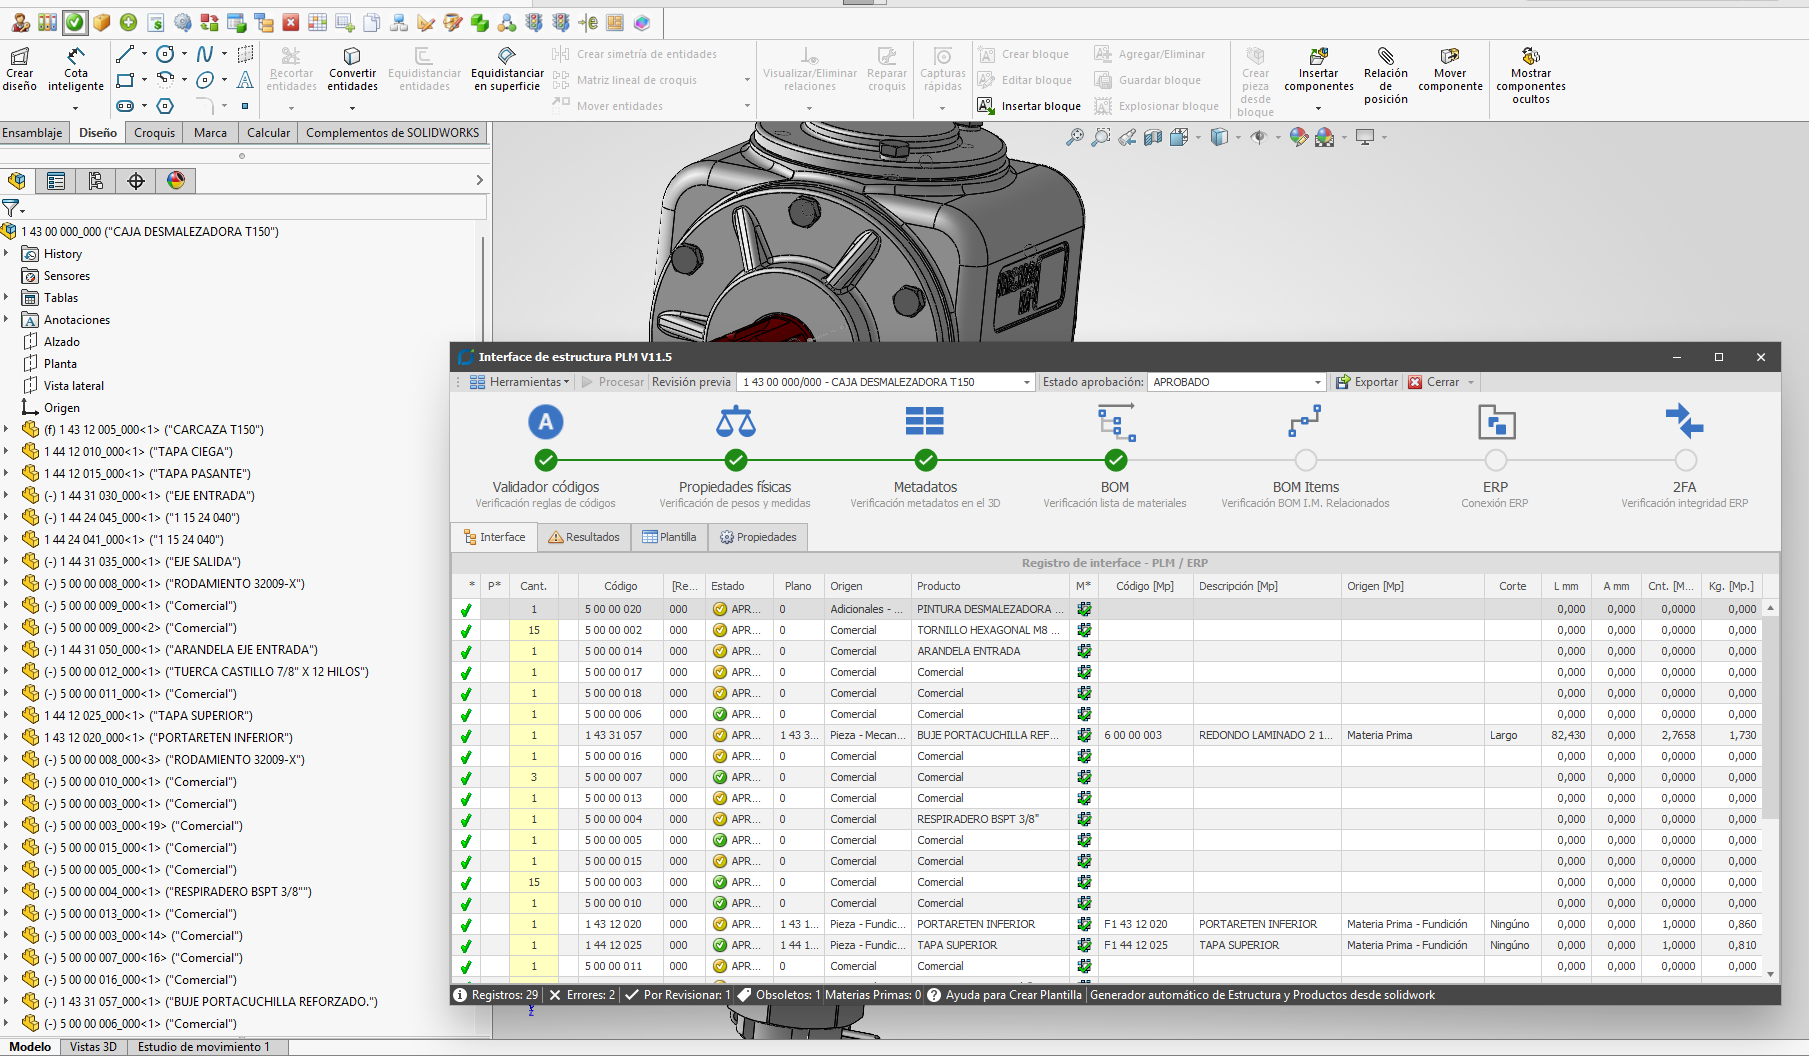Open the Plantilla tab
This screenshot has width=1809, height=1056.
pos(669,537)
